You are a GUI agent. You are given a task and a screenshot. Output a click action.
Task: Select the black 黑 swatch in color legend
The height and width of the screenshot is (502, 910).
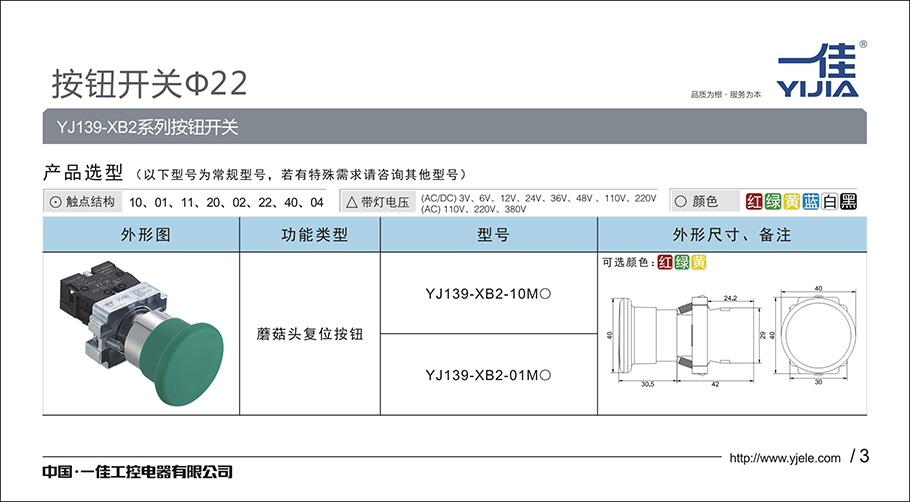tap(848, 201)
